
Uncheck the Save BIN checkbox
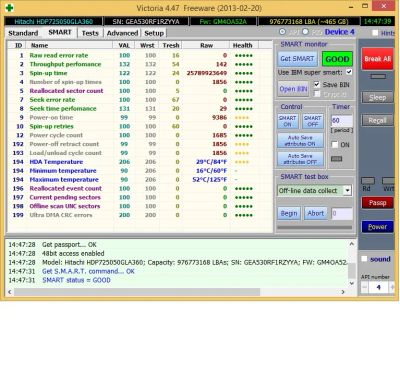tap(317, 84)
